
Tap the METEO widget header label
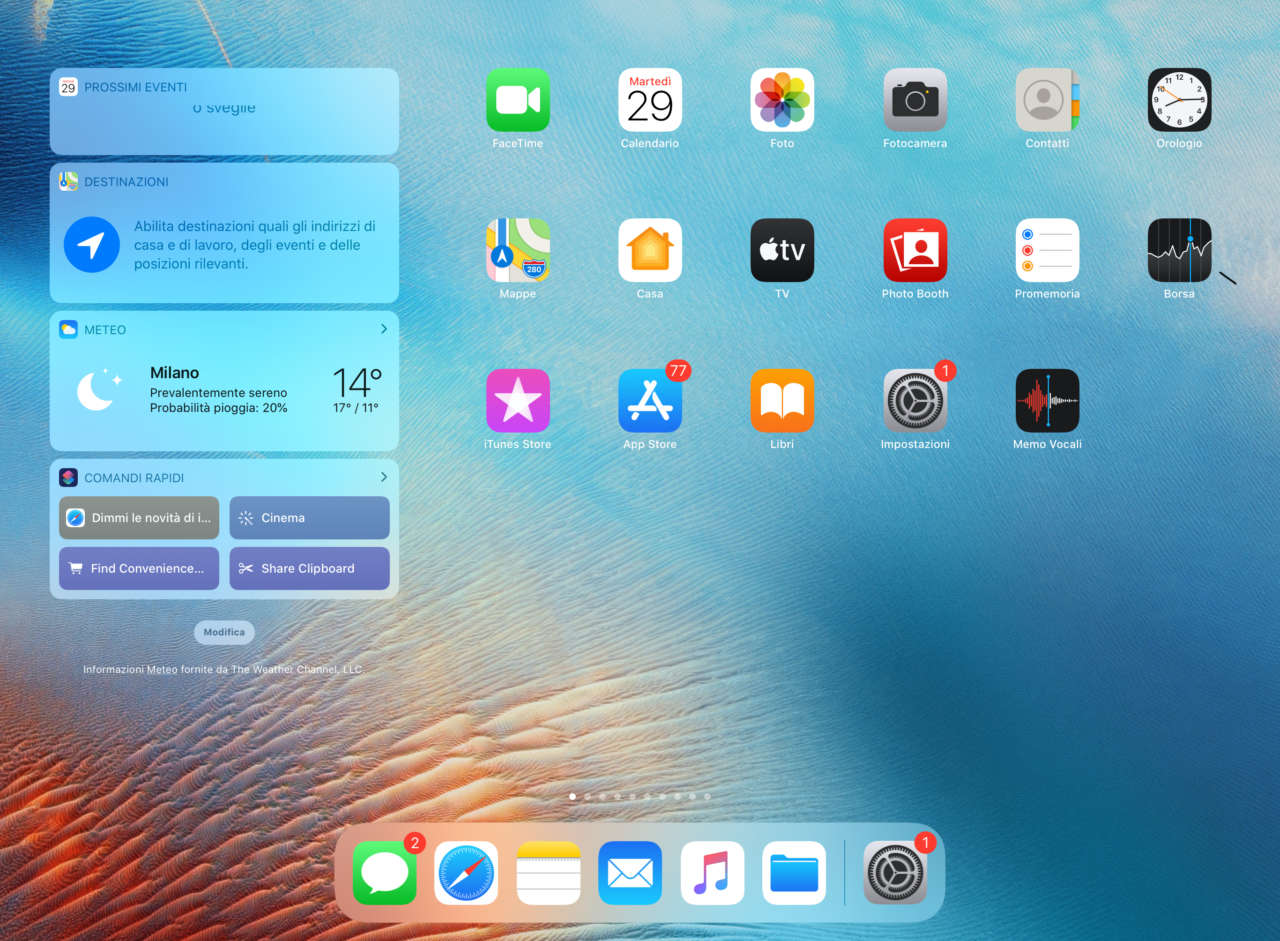pos(105,330)
